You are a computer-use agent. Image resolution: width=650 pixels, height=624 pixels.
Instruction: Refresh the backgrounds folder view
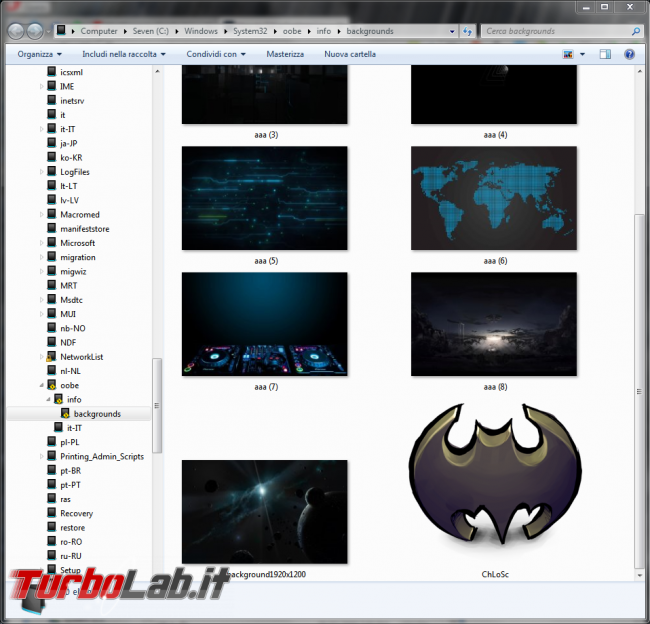click(x=468, y=31)
